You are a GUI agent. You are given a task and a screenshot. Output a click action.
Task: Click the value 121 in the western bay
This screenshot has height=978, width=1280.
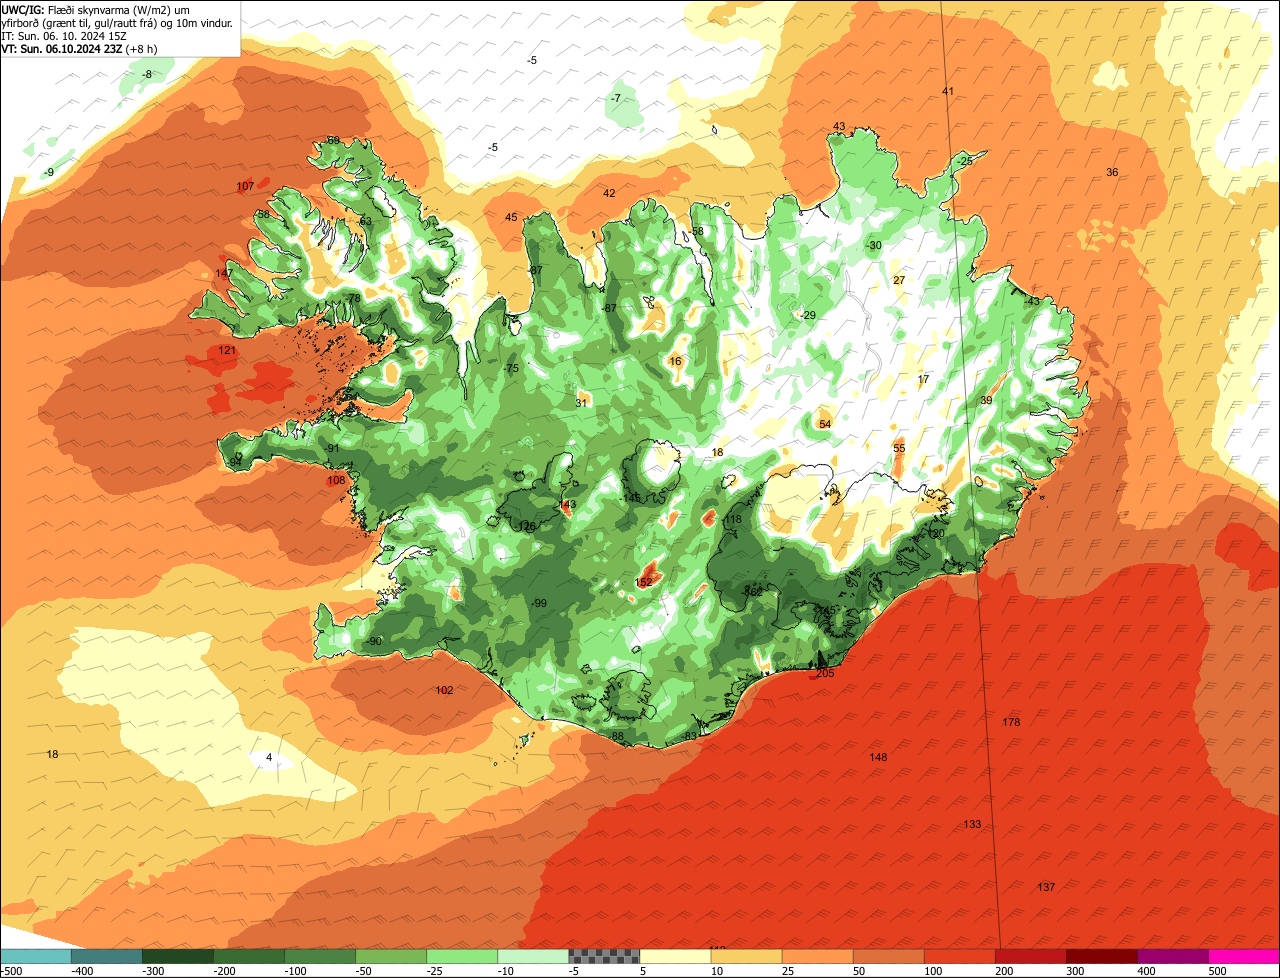click(x=227, y=350)
